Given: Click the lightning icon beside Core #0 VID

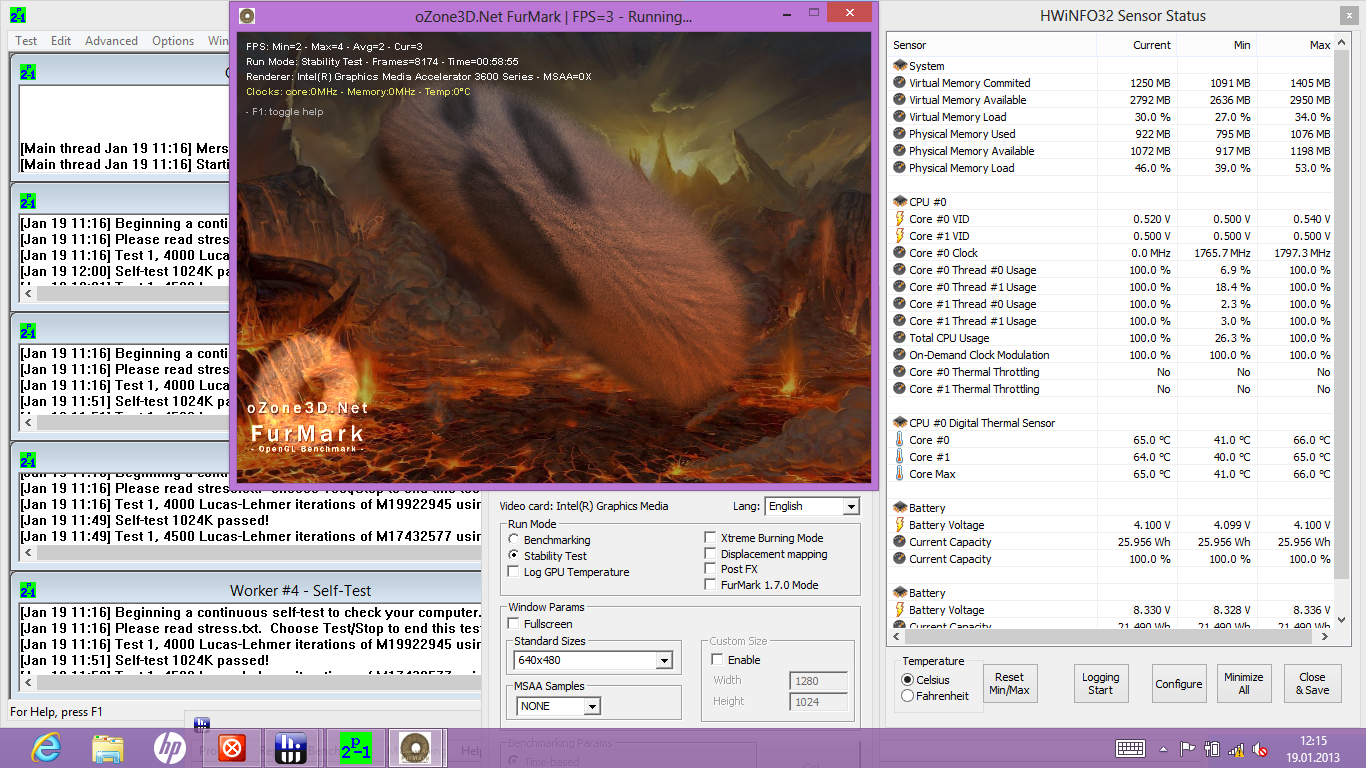Looking at the screenshot, I should pyautogui.click(x=900, y=219).
